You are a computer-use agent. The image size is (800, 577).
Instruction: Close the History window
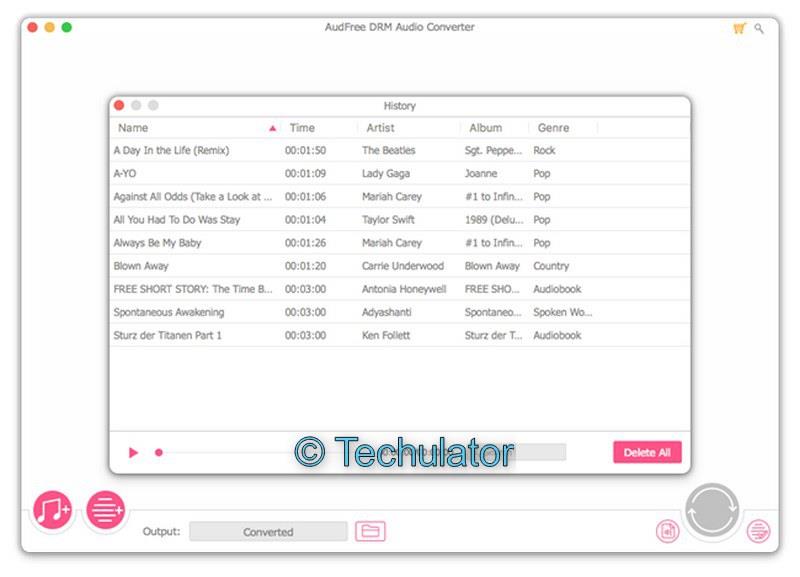point(119,106)
